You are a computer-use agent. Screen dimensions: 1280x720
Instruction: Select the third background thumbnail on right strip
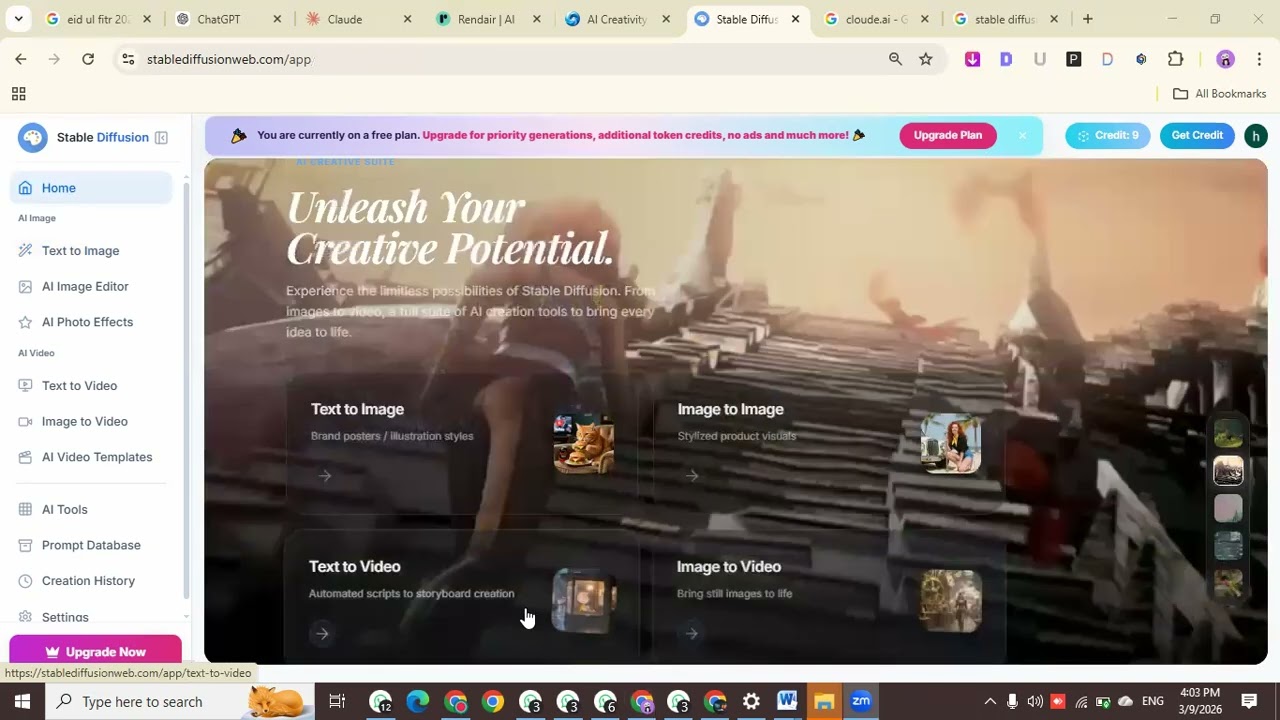click(1228, 508)
